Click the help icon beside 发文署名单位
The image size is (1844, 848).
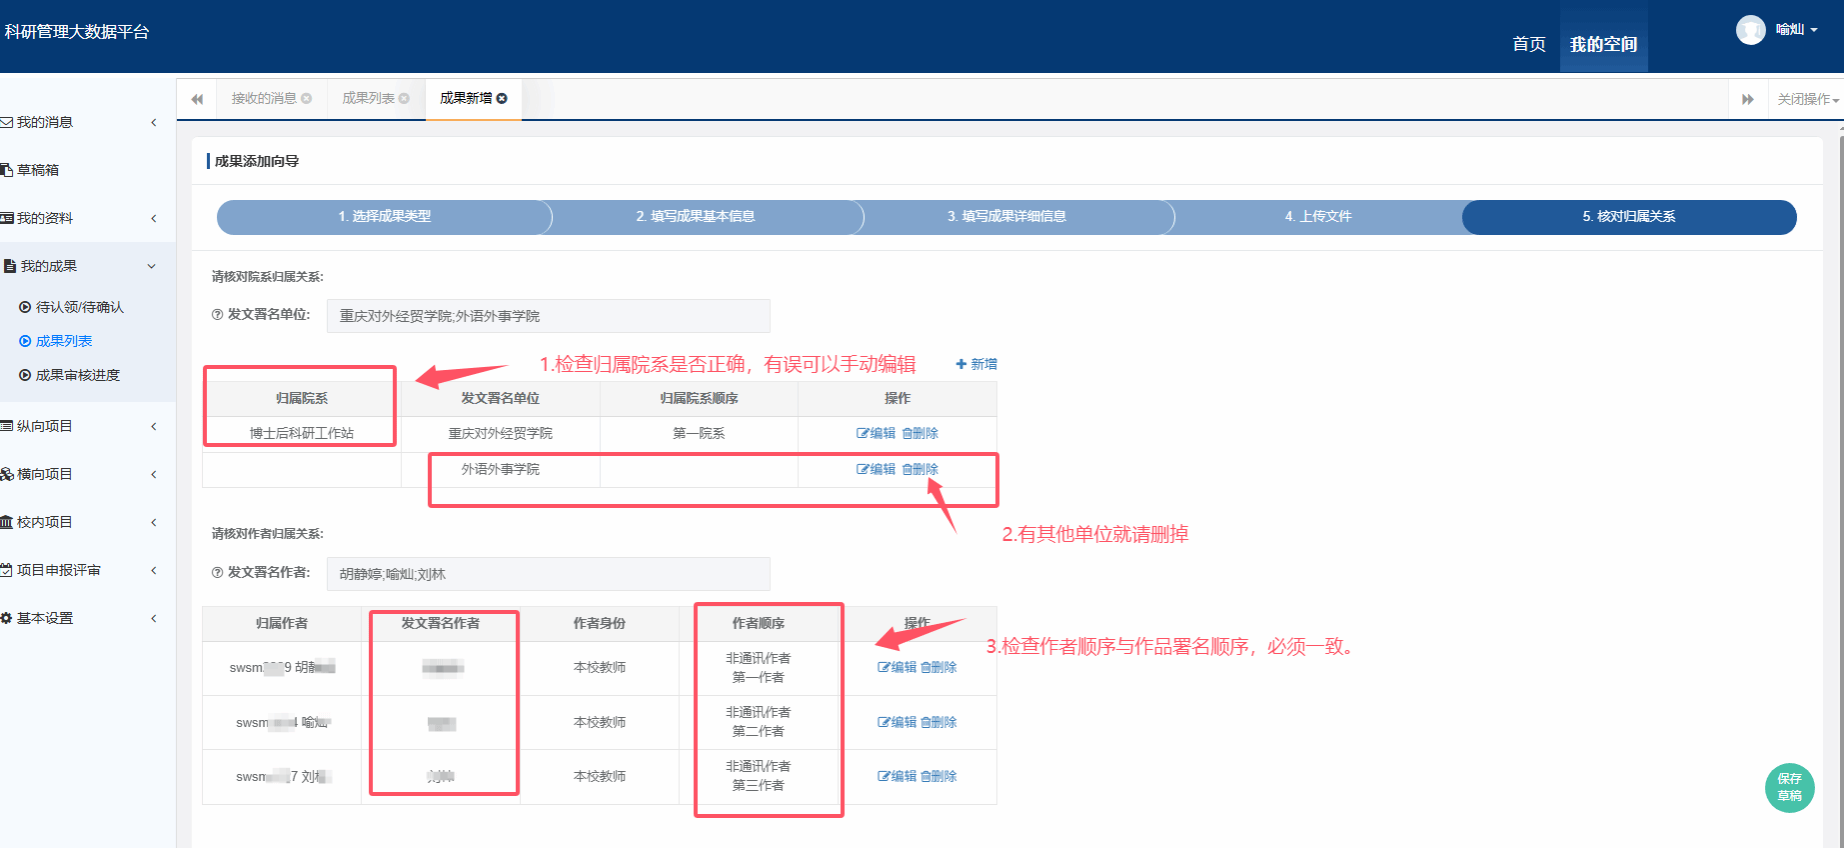click(217, 315)
